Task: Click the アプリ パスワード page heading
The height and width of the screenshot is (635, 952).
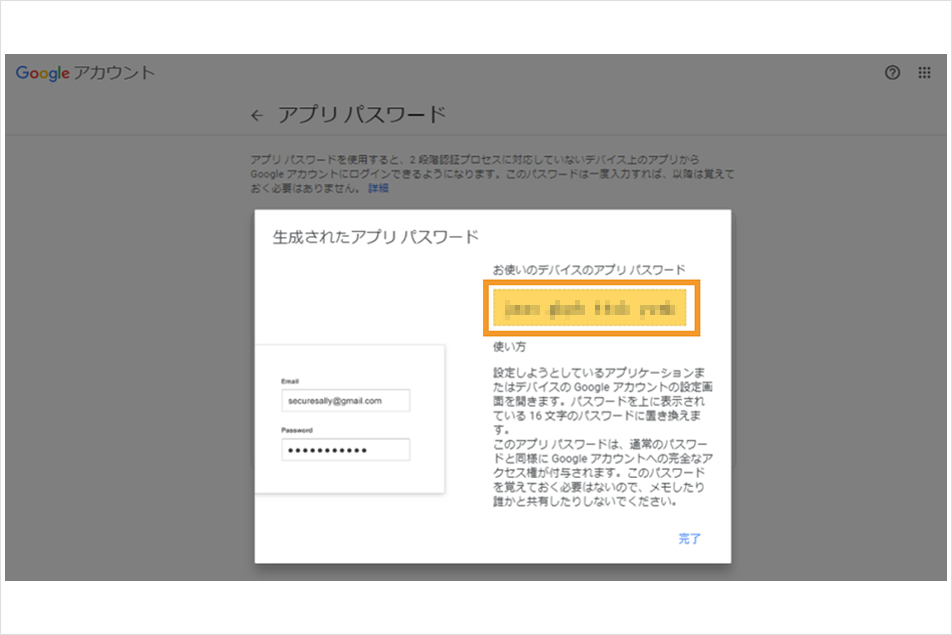Action: pyautogui.click(x=362, y=115)
